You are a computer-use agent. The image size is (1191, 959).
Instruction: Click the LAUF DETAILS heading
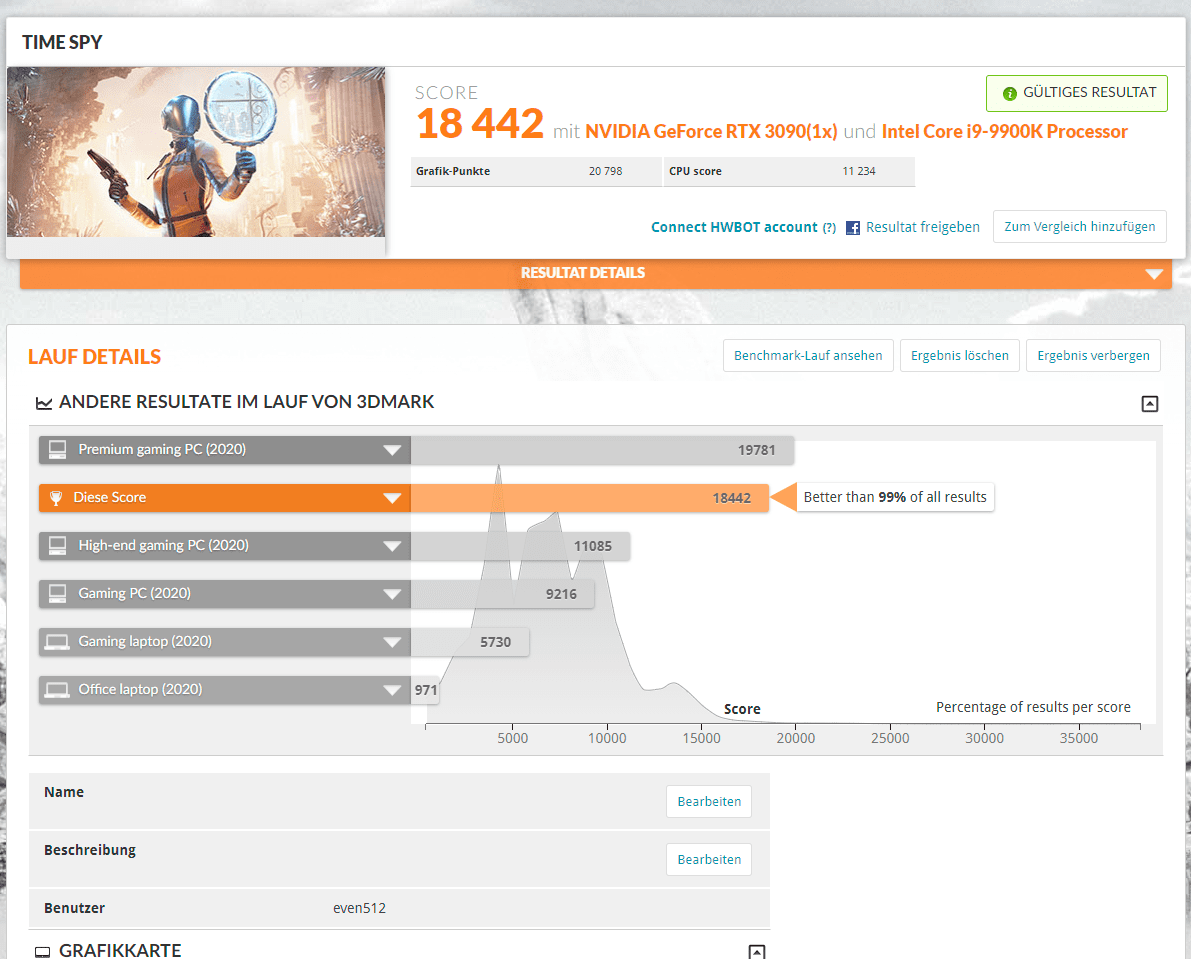pyautogui.click(x=94, y=357)
